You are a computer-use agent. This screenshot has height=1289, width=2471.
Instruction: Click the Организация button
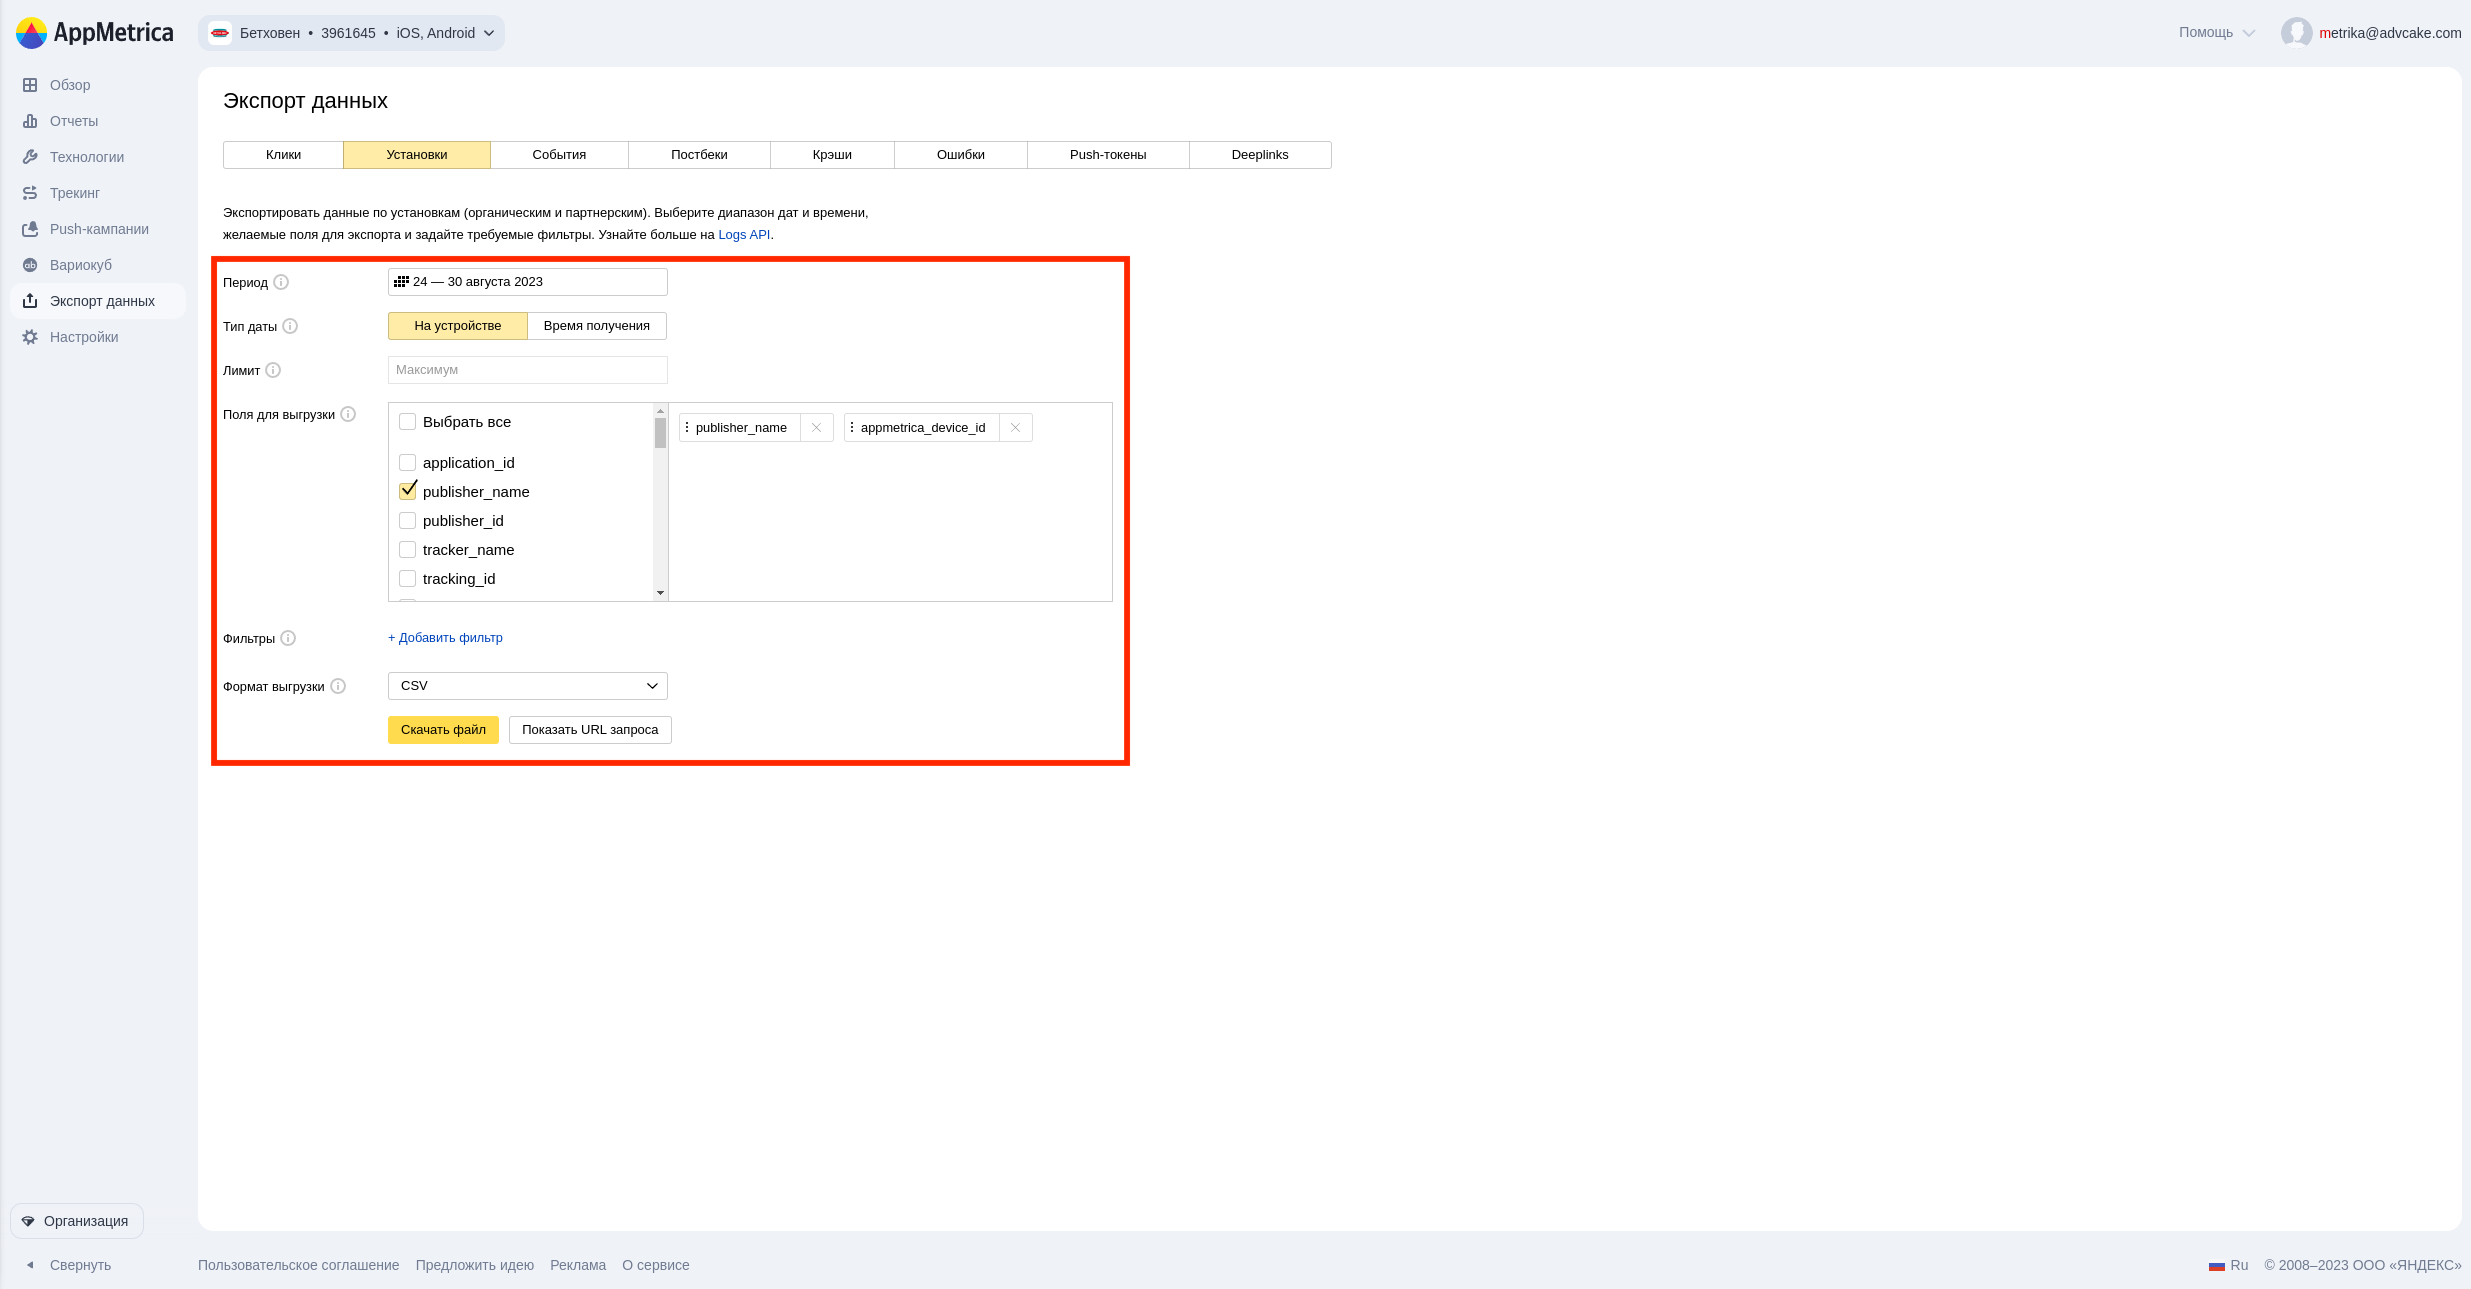pyautogui.click(x=77, y=1221)
